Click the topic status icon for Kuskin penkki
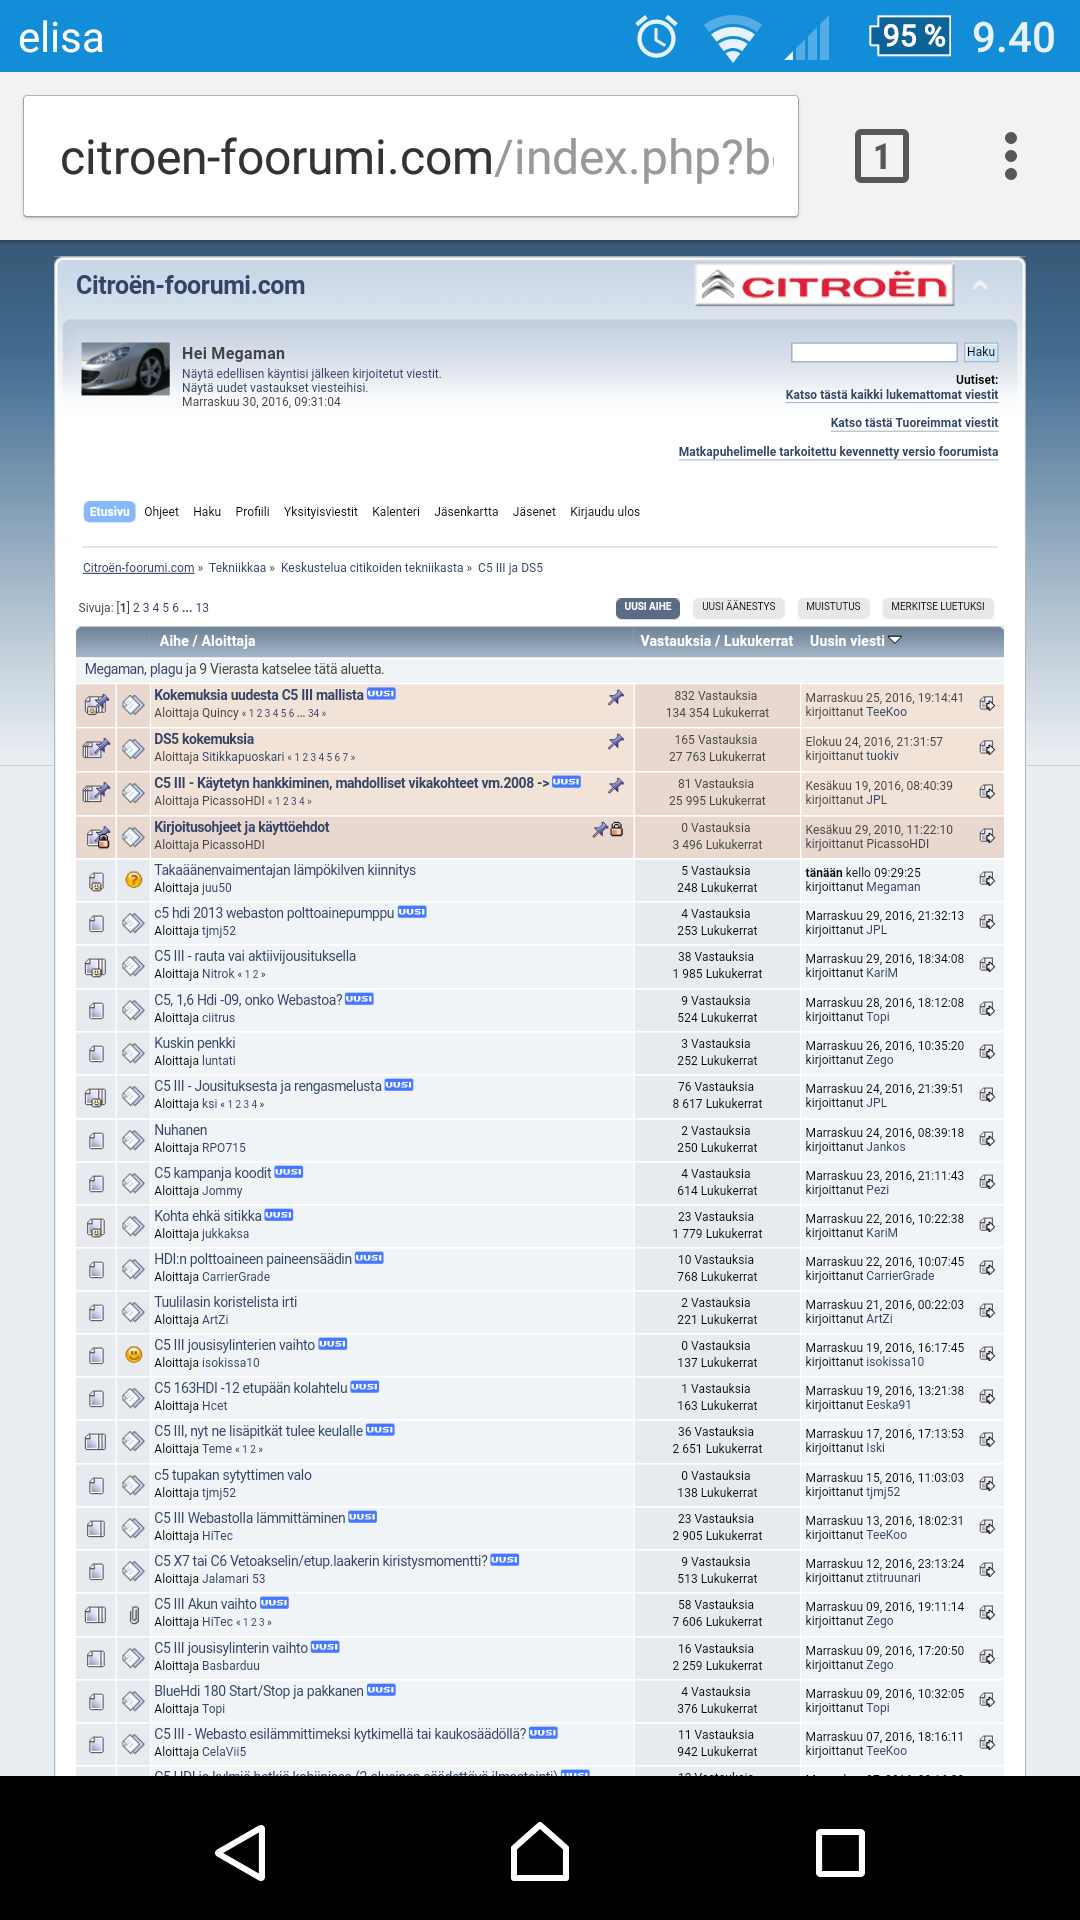The height and width of the screenshot is (1920, 1080). point(96,1053)
